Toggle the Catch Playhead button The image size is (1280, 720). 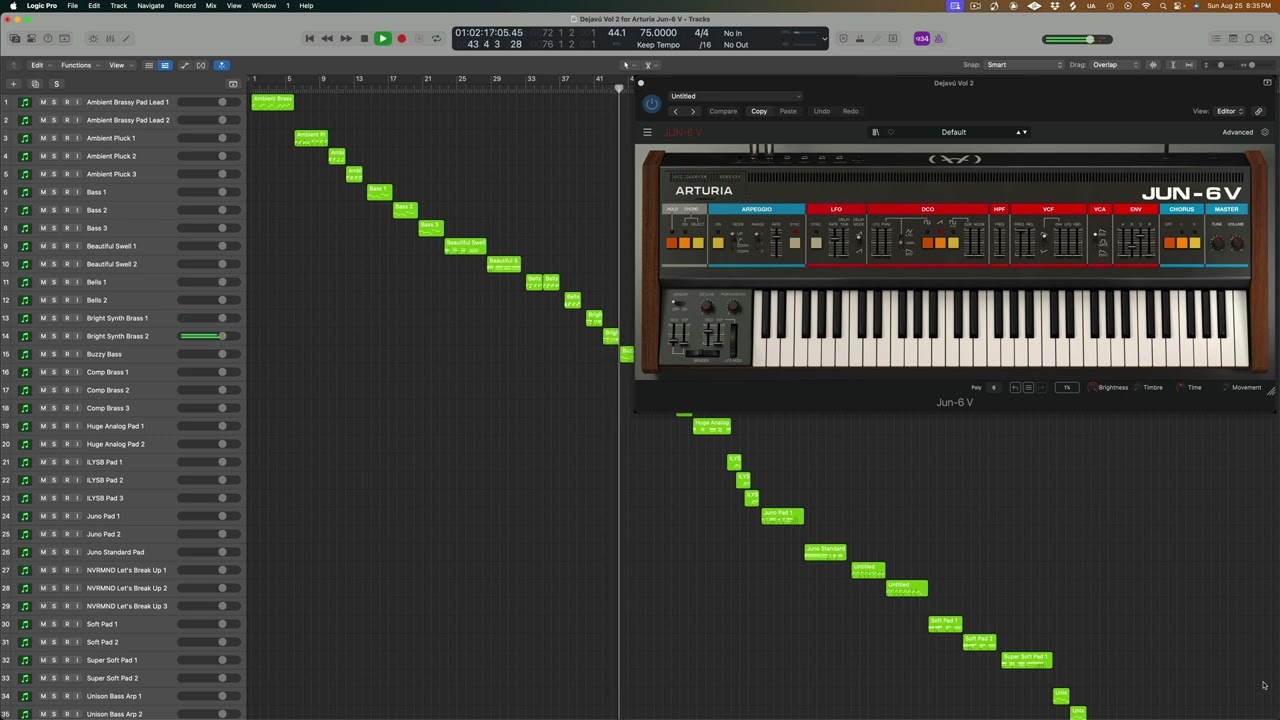click(x=221, y=65)
